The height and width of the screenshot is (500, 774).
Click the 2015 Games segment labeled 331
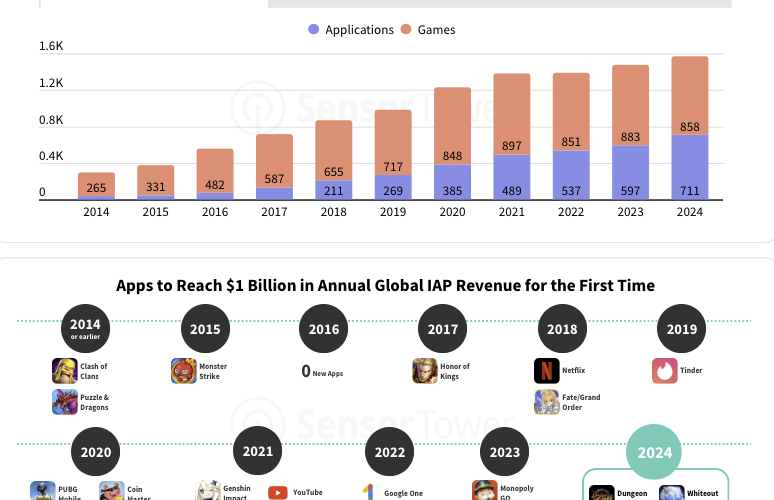click(x=155, y=181)
